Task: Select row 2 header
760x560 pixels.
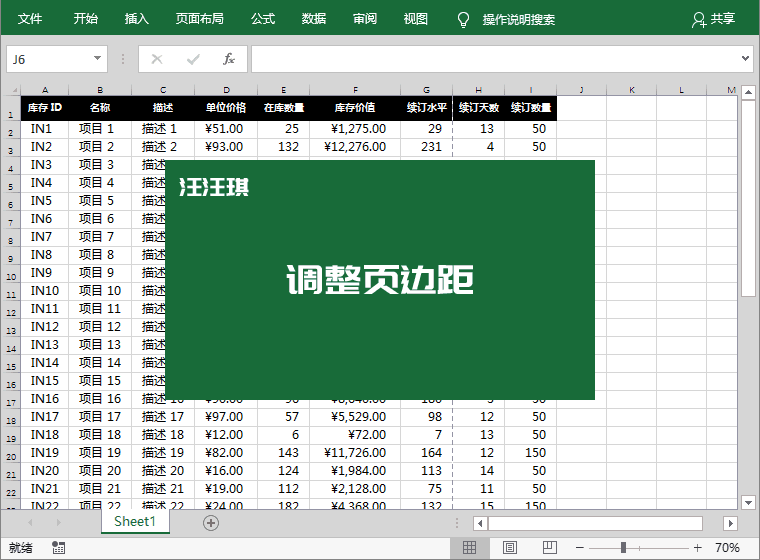Action: [11, 132]
